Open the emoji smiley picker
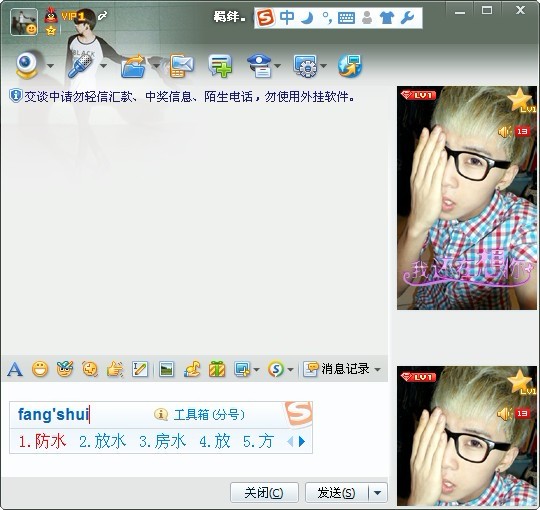This screenshot has height=510, width=540. tap(40, 370)
